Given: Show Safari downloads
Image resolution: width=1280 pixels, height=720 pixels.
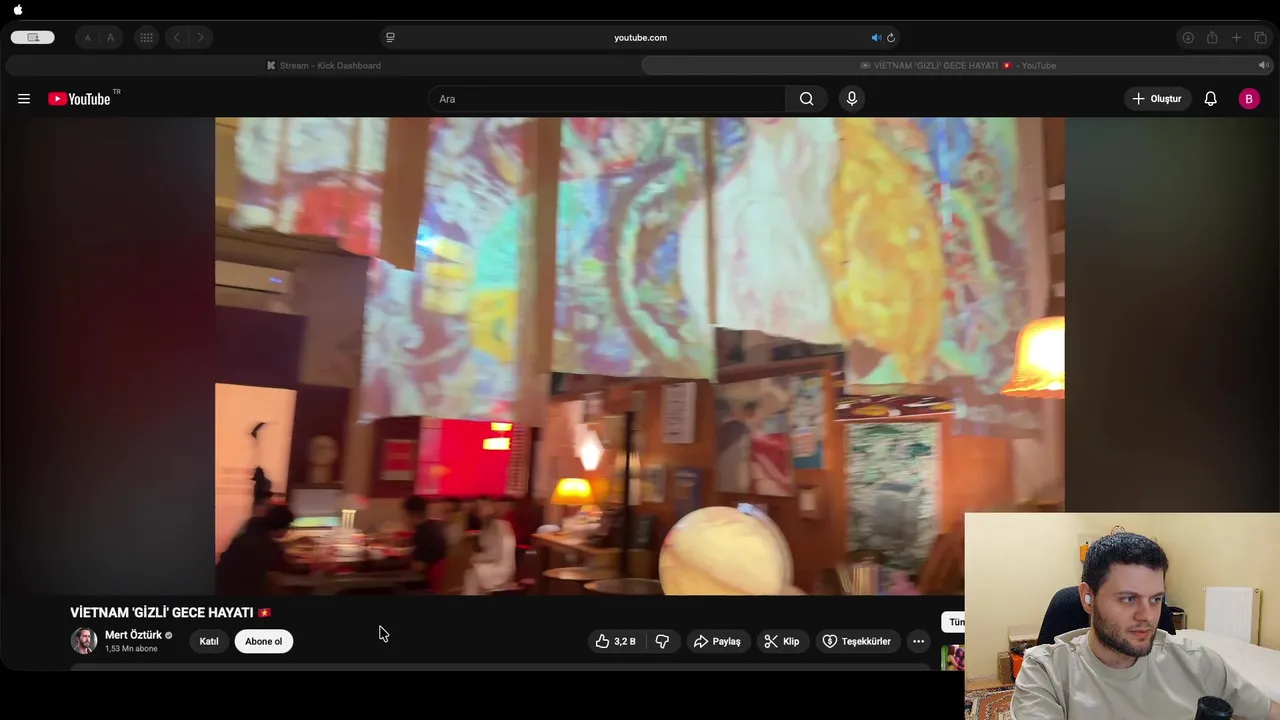Looking at the screenshot, I should 1188,38.
